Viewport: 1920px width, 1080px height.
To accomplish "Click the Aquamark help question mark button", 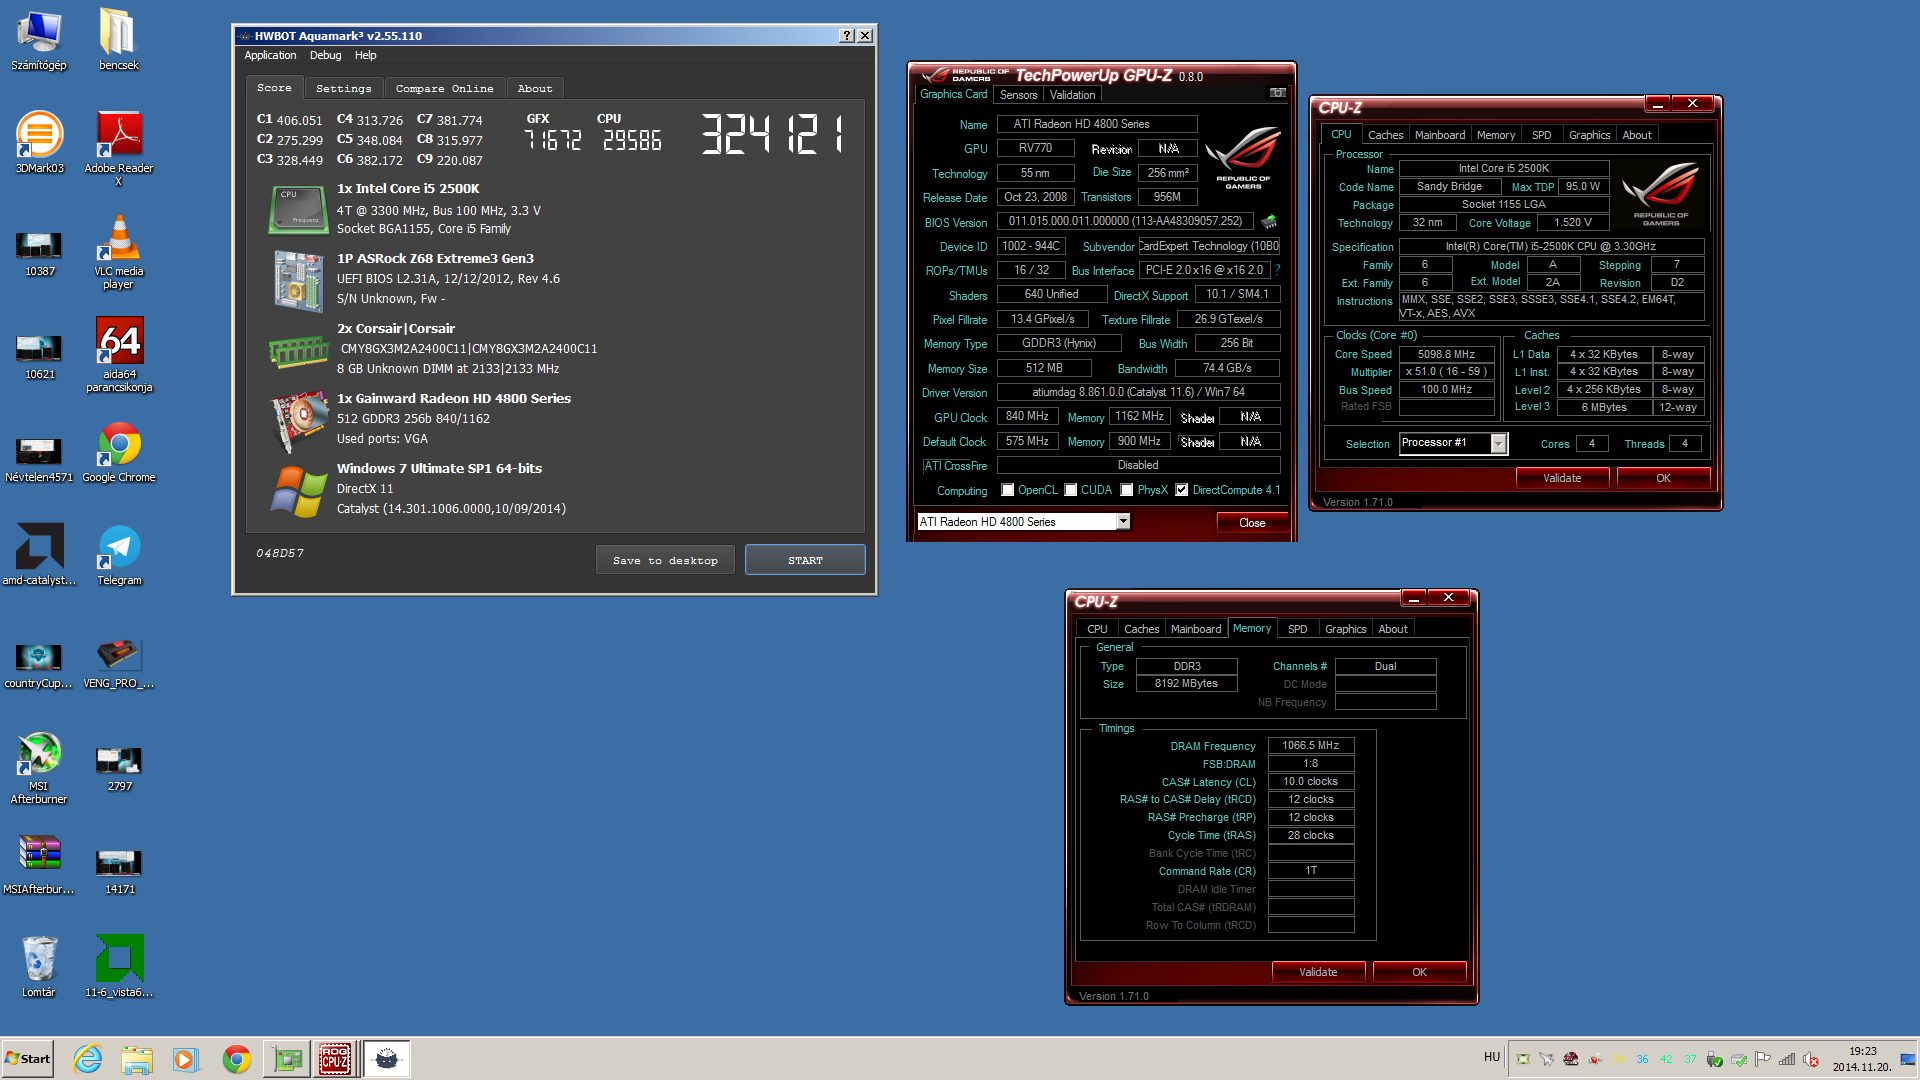I will [846, 36].
